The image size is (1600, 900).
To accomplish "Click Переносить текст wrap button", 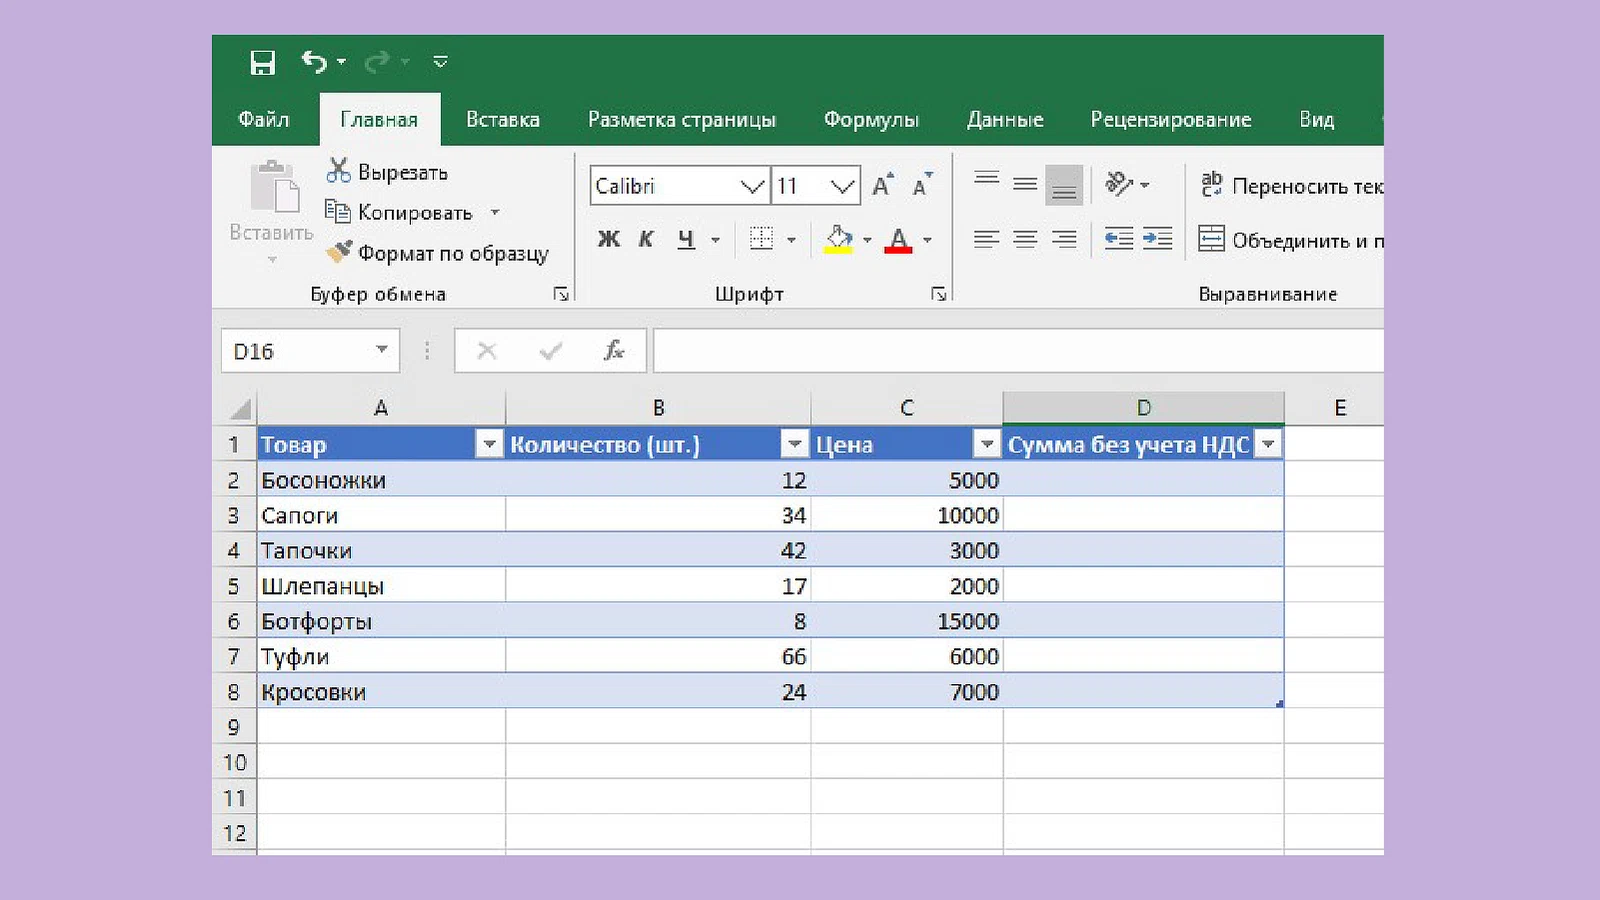I will pyautogui.click(x=1291, y=185).
